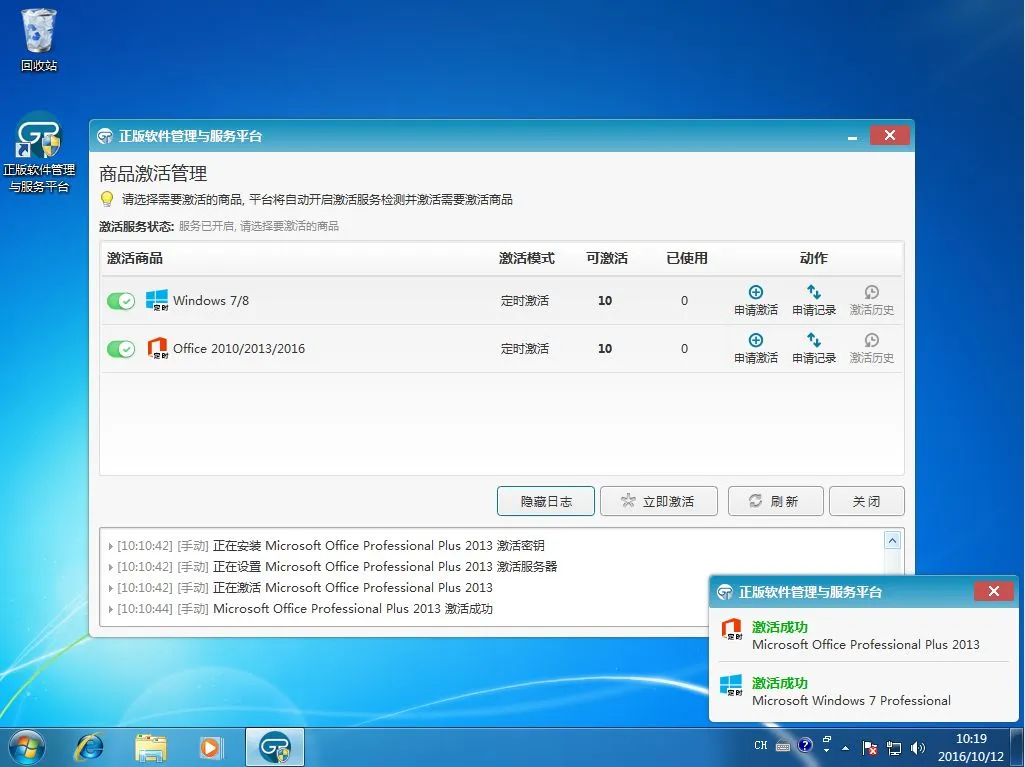Open the 回收站 desktop icon

coord(39,39)
